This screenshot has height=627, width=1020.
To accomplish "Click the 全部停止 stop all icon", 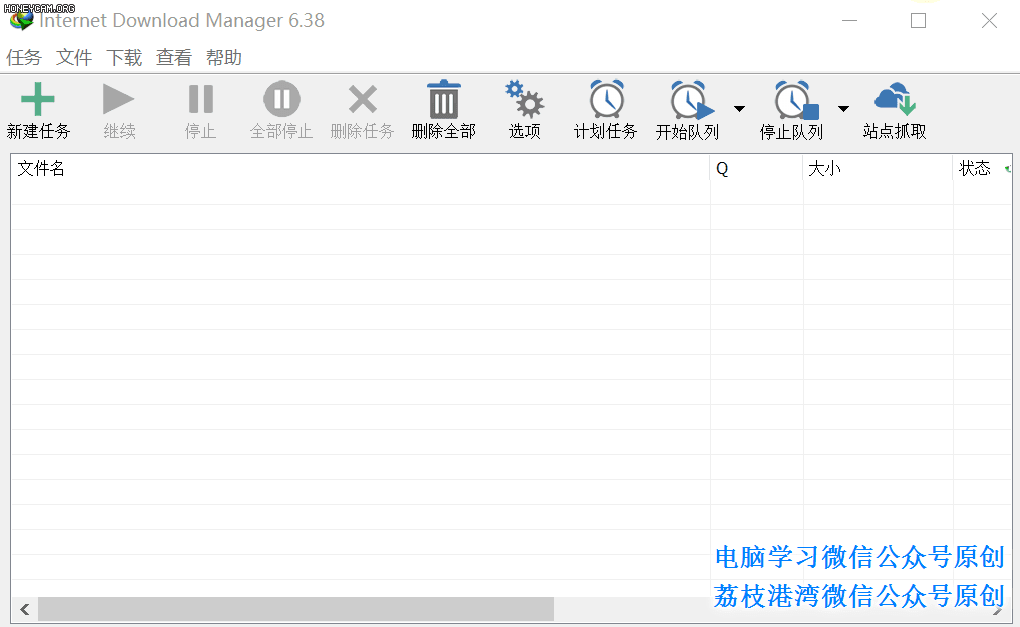I will point(282,100).
